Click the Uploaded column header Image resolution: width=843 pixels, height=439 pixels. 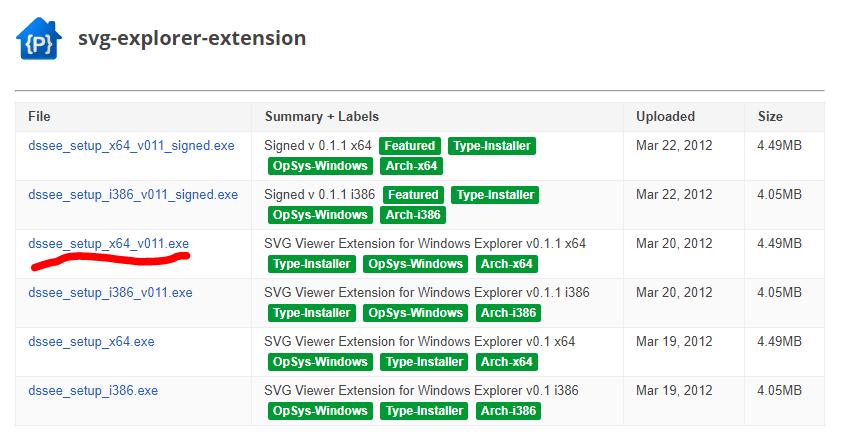pyautogui.click(x=665, y=117)
